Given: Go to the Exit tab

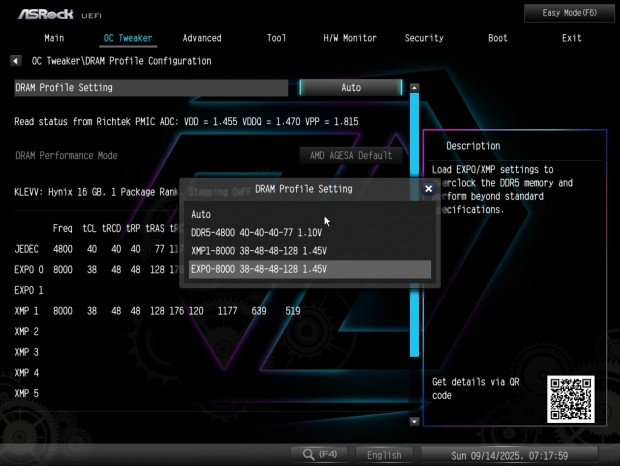Looking at the screenshot, I should click(571, 38).
